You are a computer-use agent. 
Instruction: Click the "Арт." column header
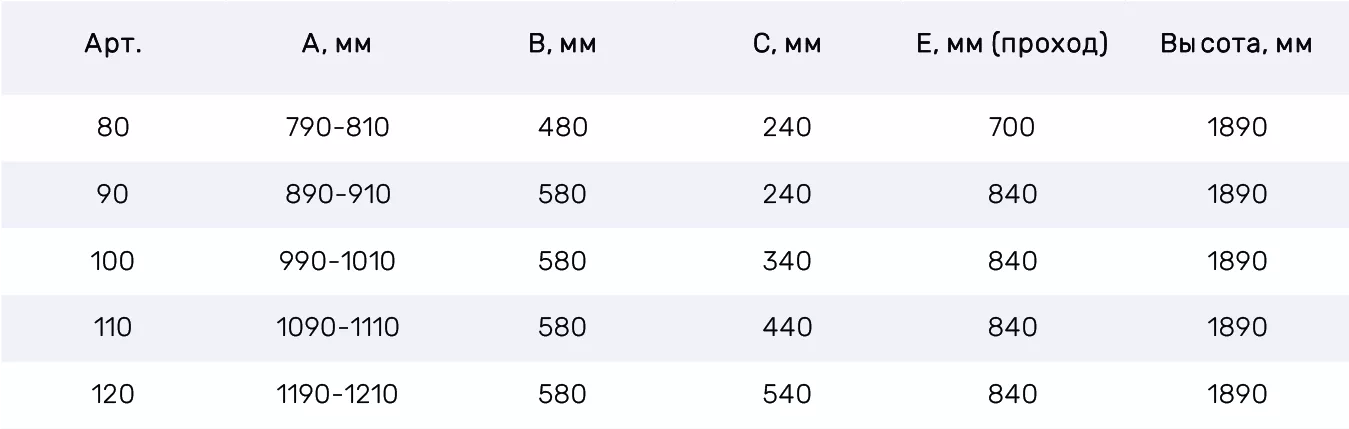click(x=113, y=45)
